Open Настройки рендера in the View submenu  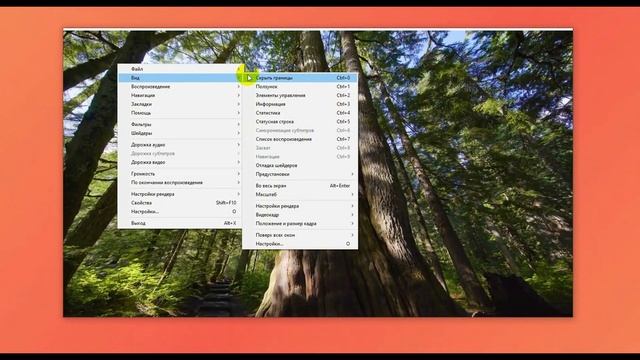tap(300, 206)
